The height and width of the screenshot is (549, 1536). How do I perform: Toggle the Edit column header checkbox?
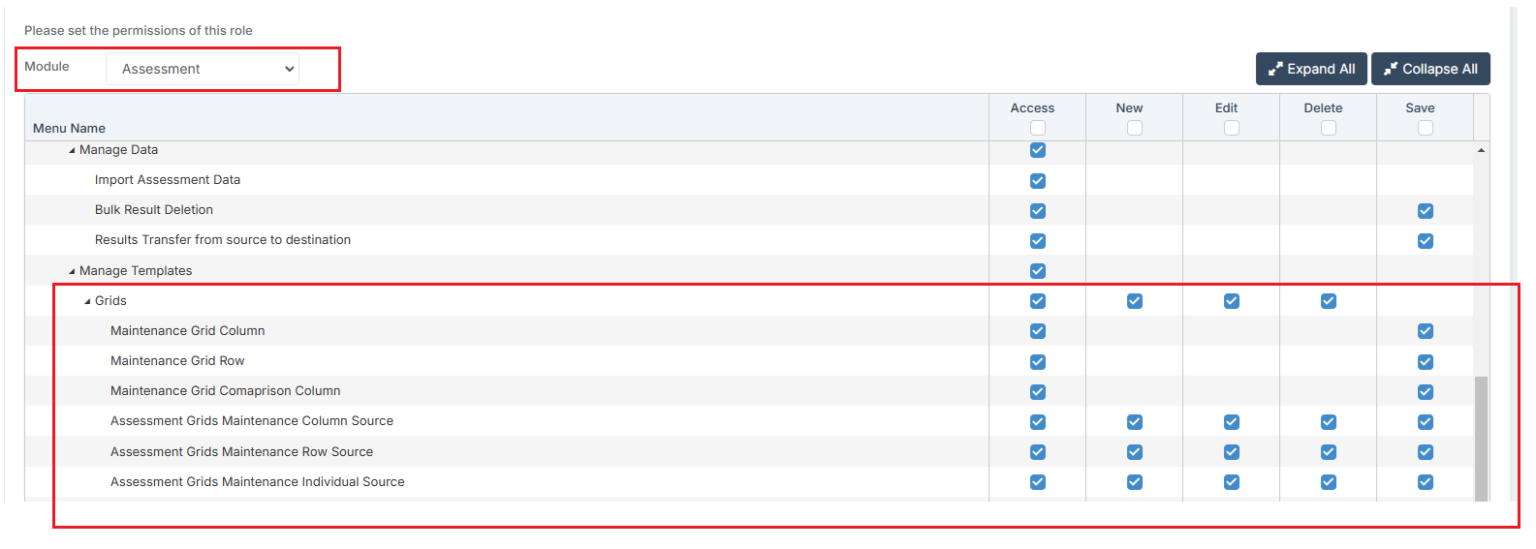tap(1231, 128)
